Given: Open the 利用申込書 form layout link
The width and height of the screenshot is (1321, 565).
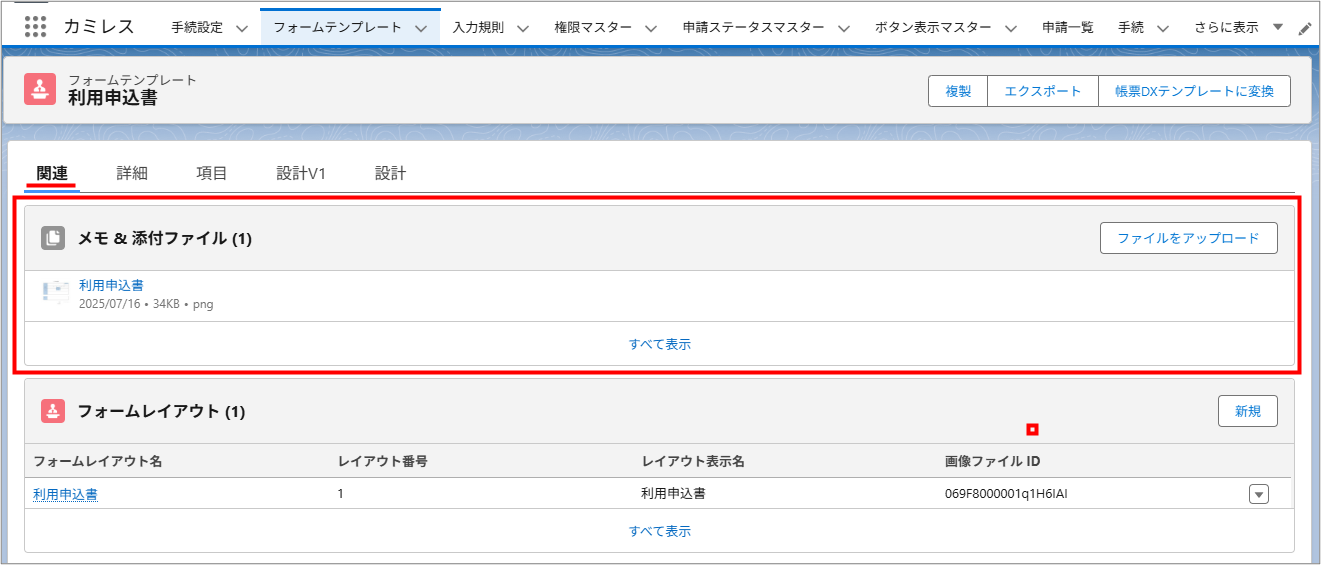Looking at the screenshot, I should tap(65, 494).
